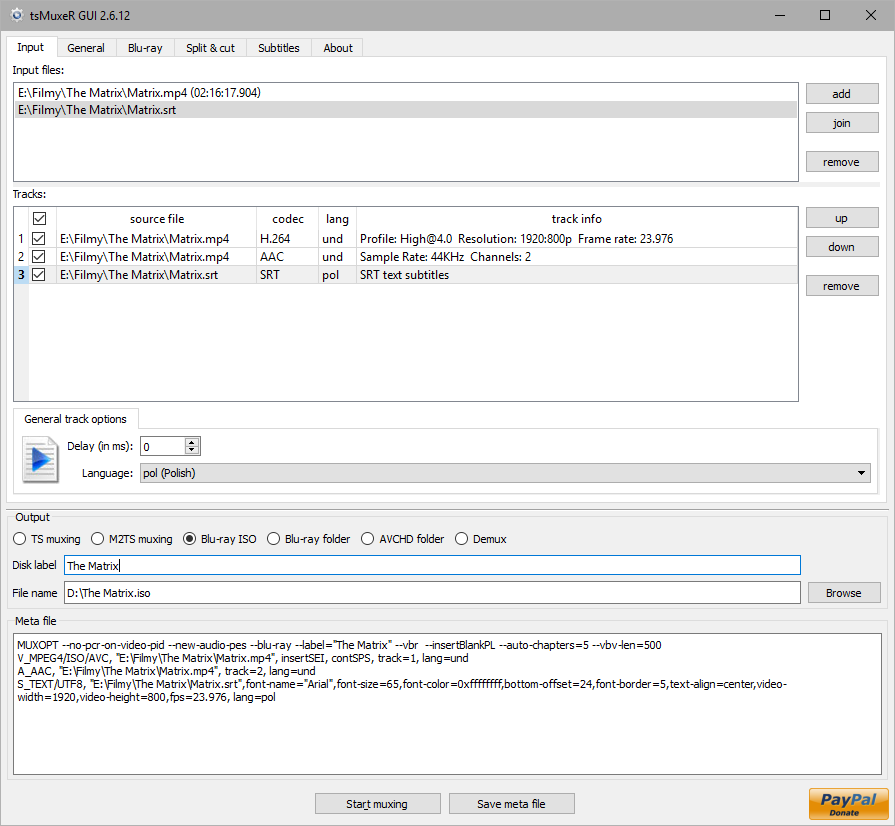Maximize the tsMuxeR window
This screenshot has width=895, height=826.
click(825, 15)
